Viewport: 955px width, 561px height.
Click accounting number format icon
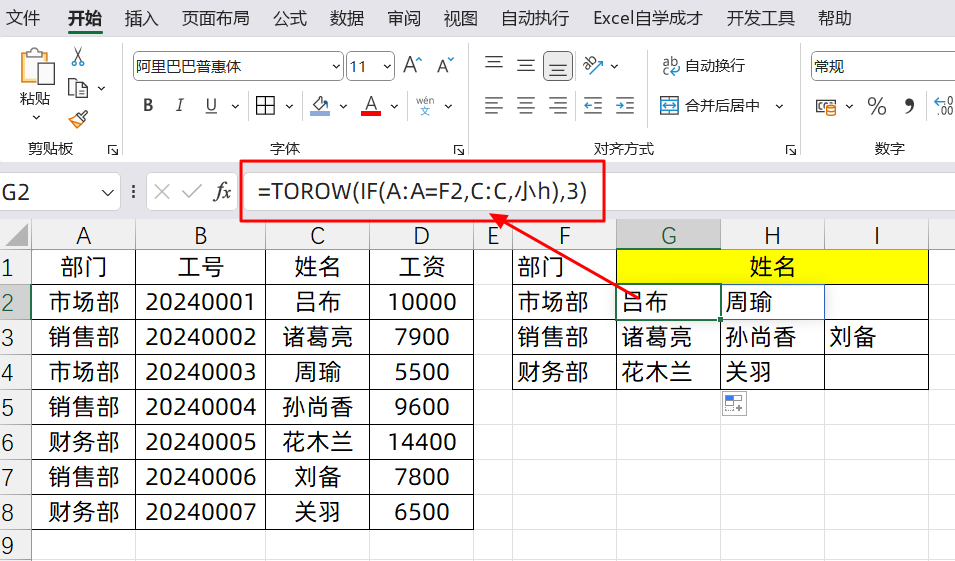click(826, 107)
